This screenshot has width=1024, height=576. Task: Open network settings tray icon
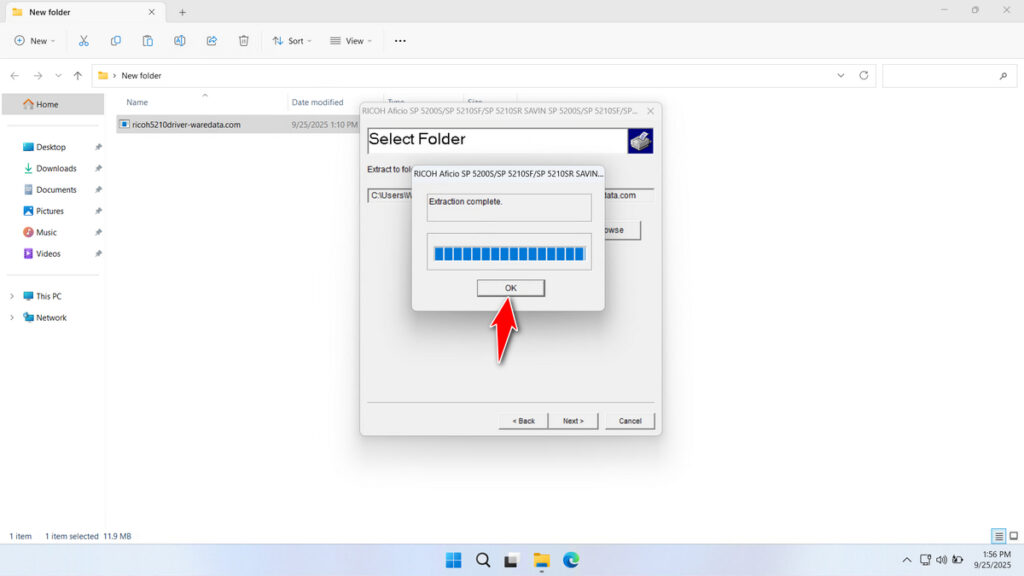(x=925, y=560)
